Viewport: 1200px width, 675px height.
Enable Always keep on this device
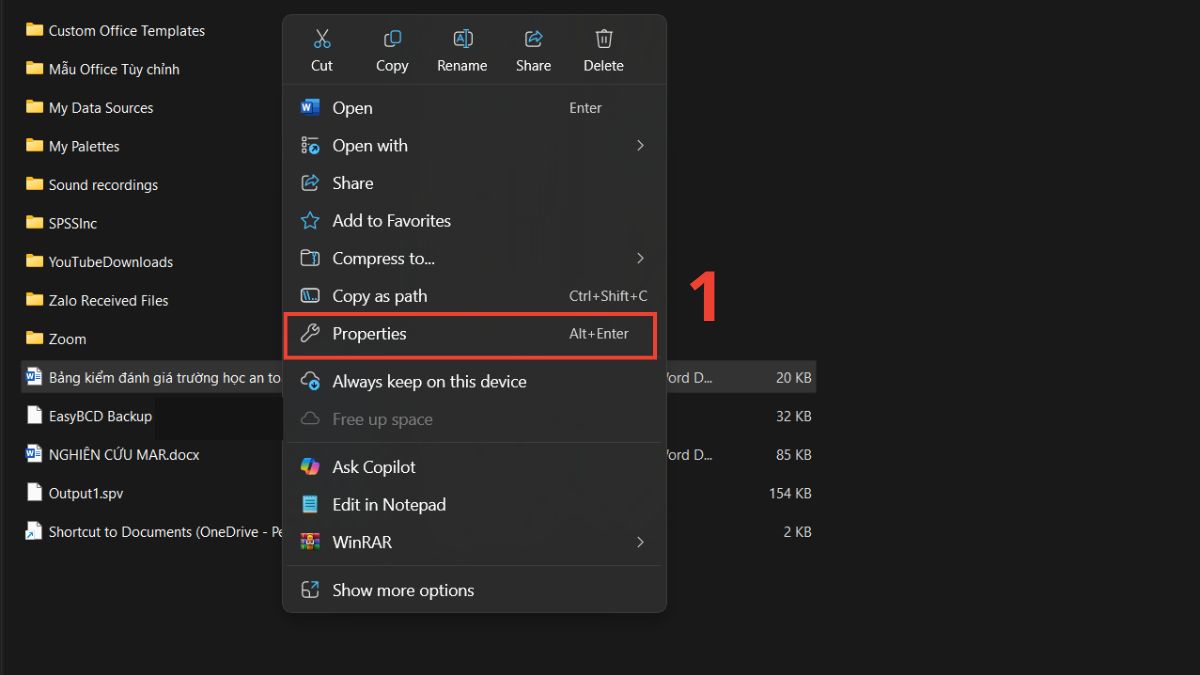click(x=428, y=381)
